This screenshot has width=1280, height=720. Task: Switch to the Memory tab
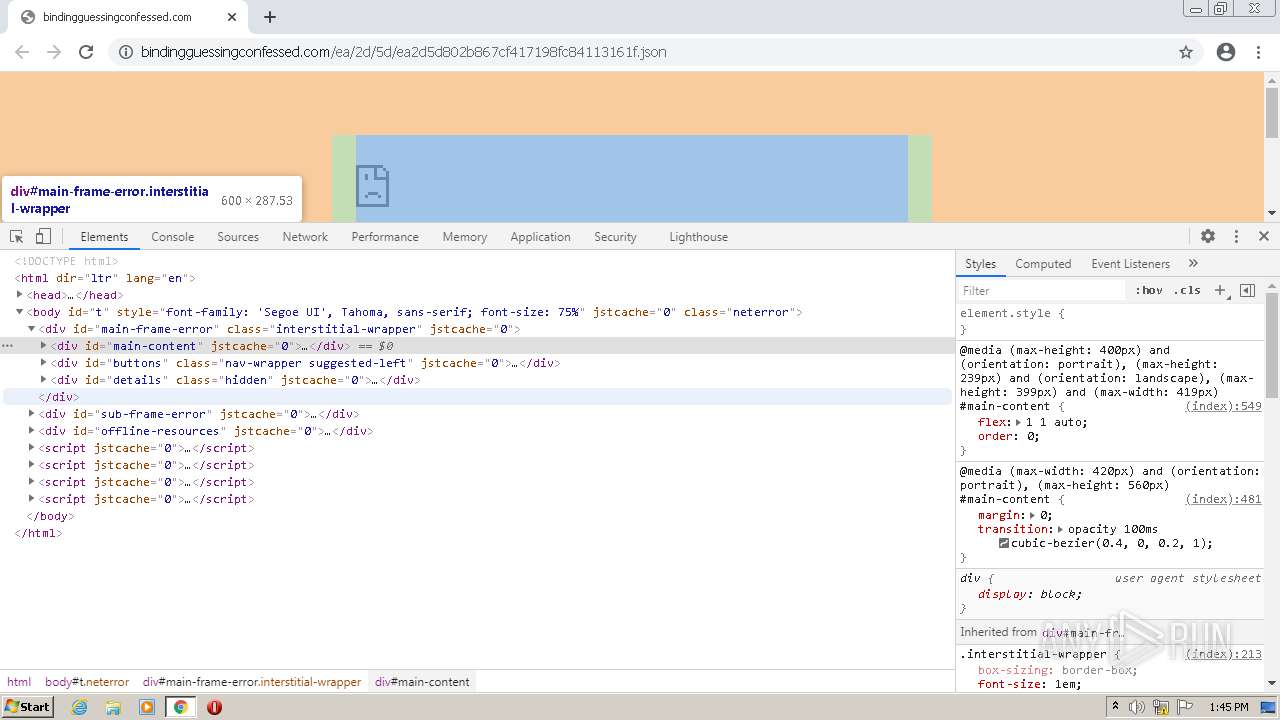pyautogui.click(x=465, y=237)
